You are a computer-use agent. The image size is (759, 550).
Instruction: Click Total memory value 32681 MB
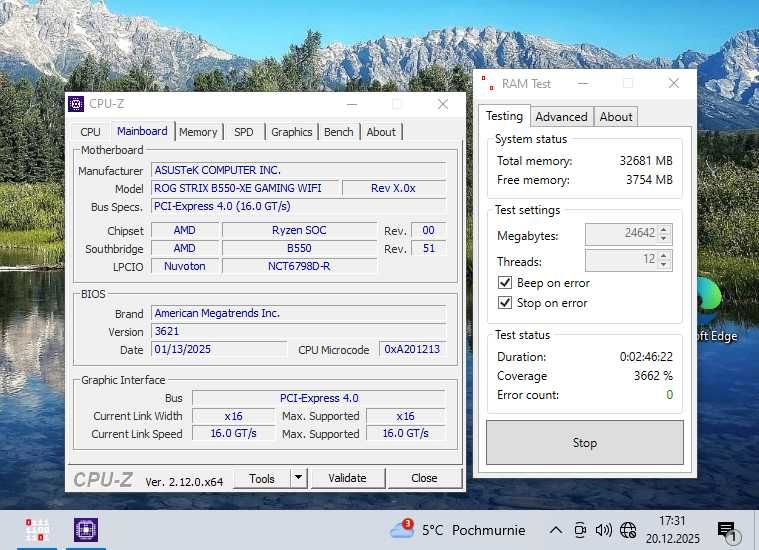pyautogui.click(x=646, y=160)
